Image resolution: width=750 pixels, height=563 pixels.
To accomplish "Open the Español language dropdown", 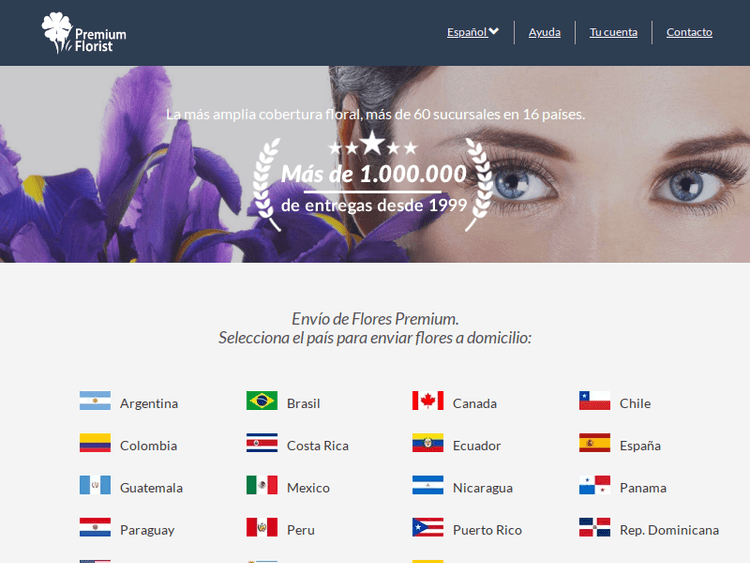I will coord(472,32).
